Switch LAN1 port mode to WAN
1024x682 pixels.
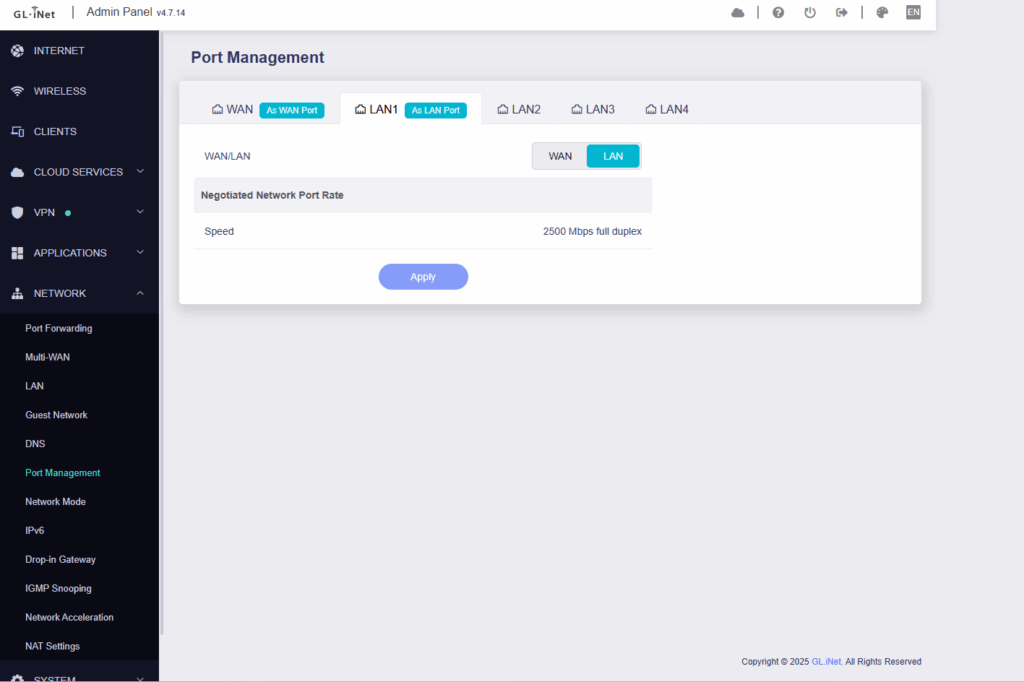(560, 156)
